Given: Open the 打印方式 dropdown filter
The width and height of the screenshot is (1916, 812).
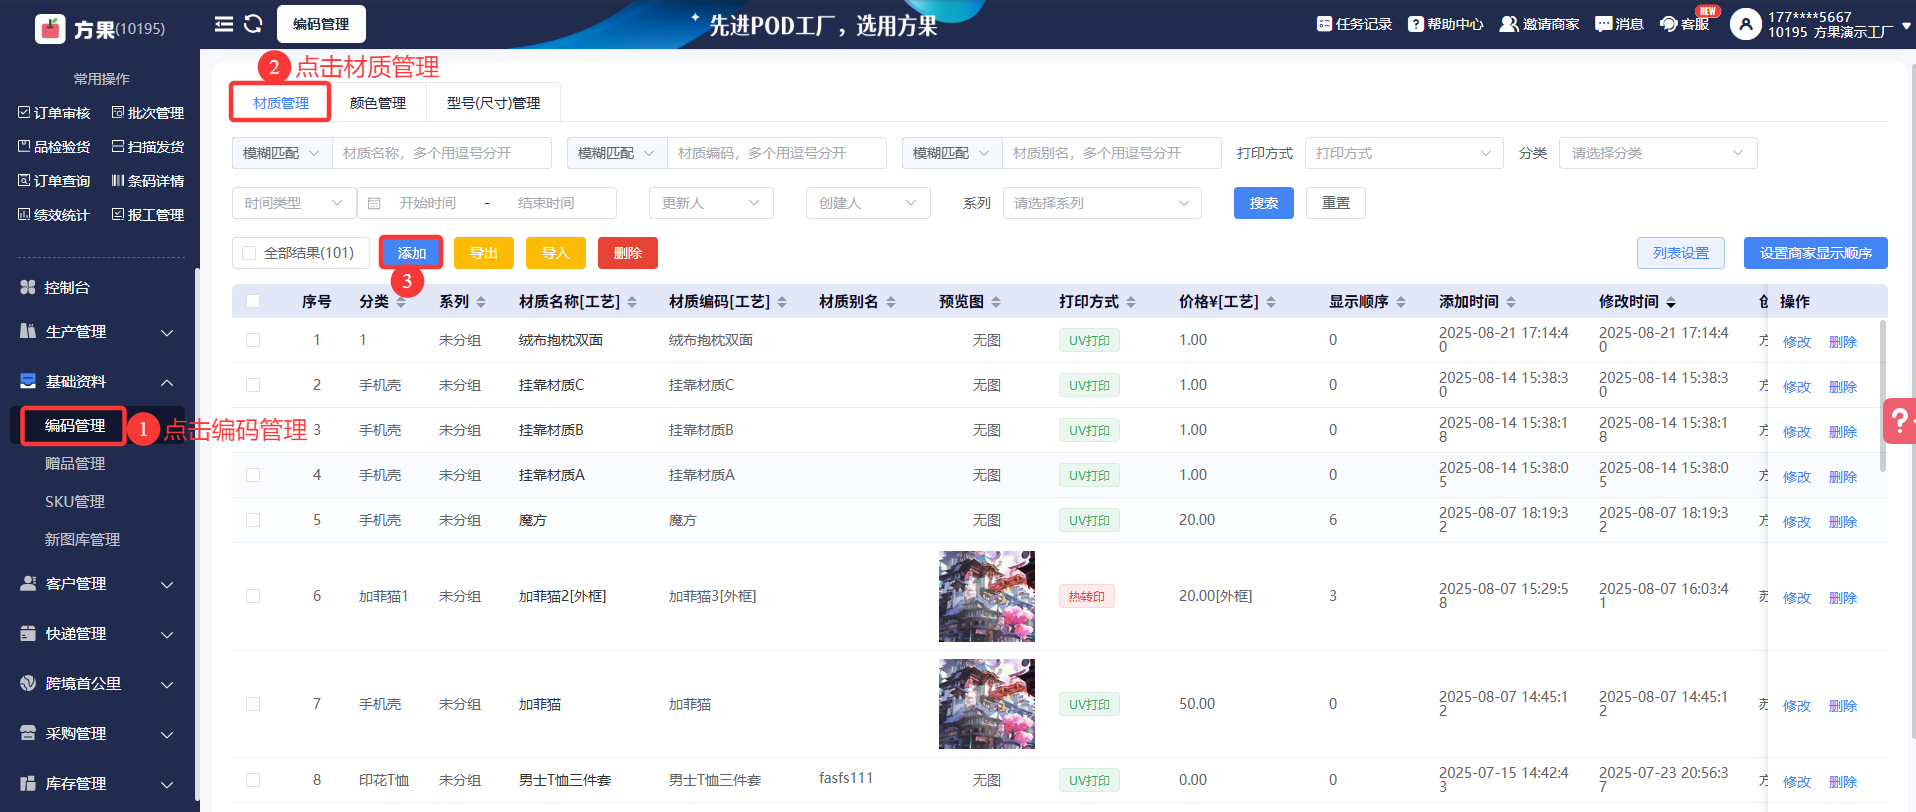Looking at the screenshot, I should click(1403, 153).
